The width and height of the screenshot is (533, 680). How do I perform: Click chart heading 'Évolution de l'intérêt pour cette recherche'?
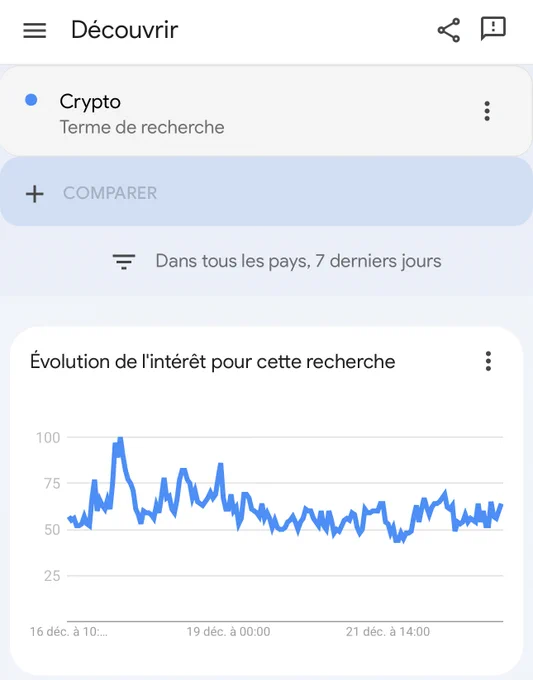213,362
